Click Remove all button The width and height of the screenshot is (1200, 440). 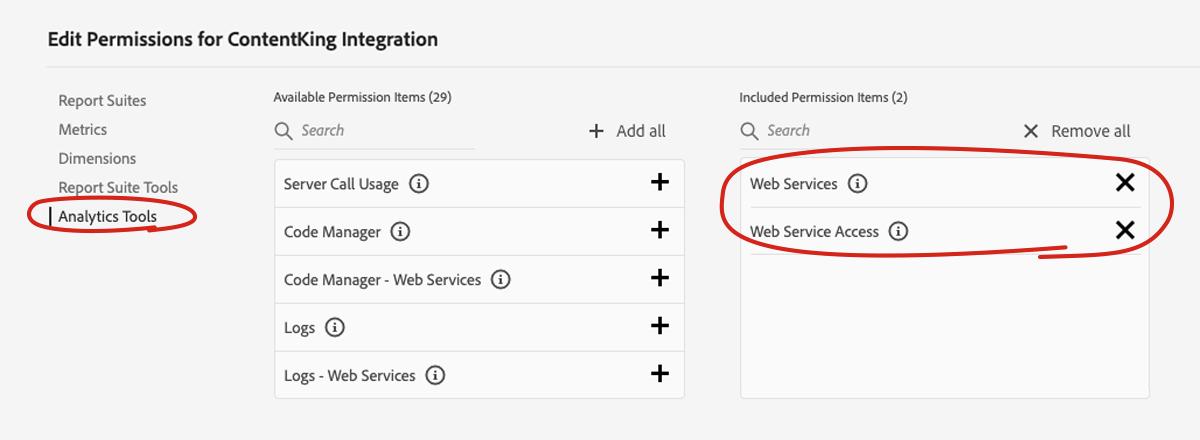(x=1077, y=131)
